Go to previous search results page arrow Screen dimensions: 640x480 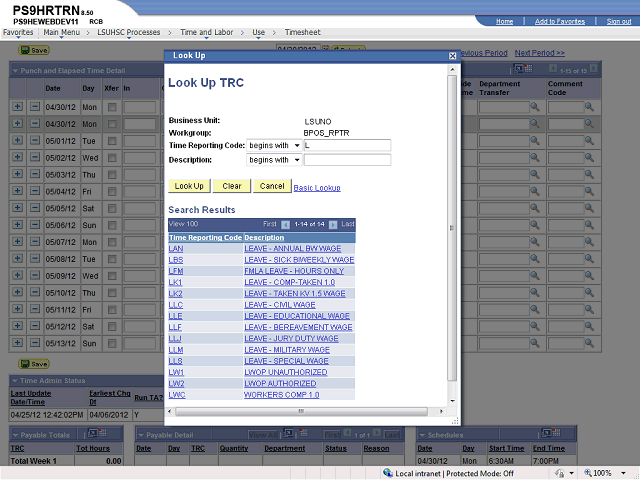(285, 225)
